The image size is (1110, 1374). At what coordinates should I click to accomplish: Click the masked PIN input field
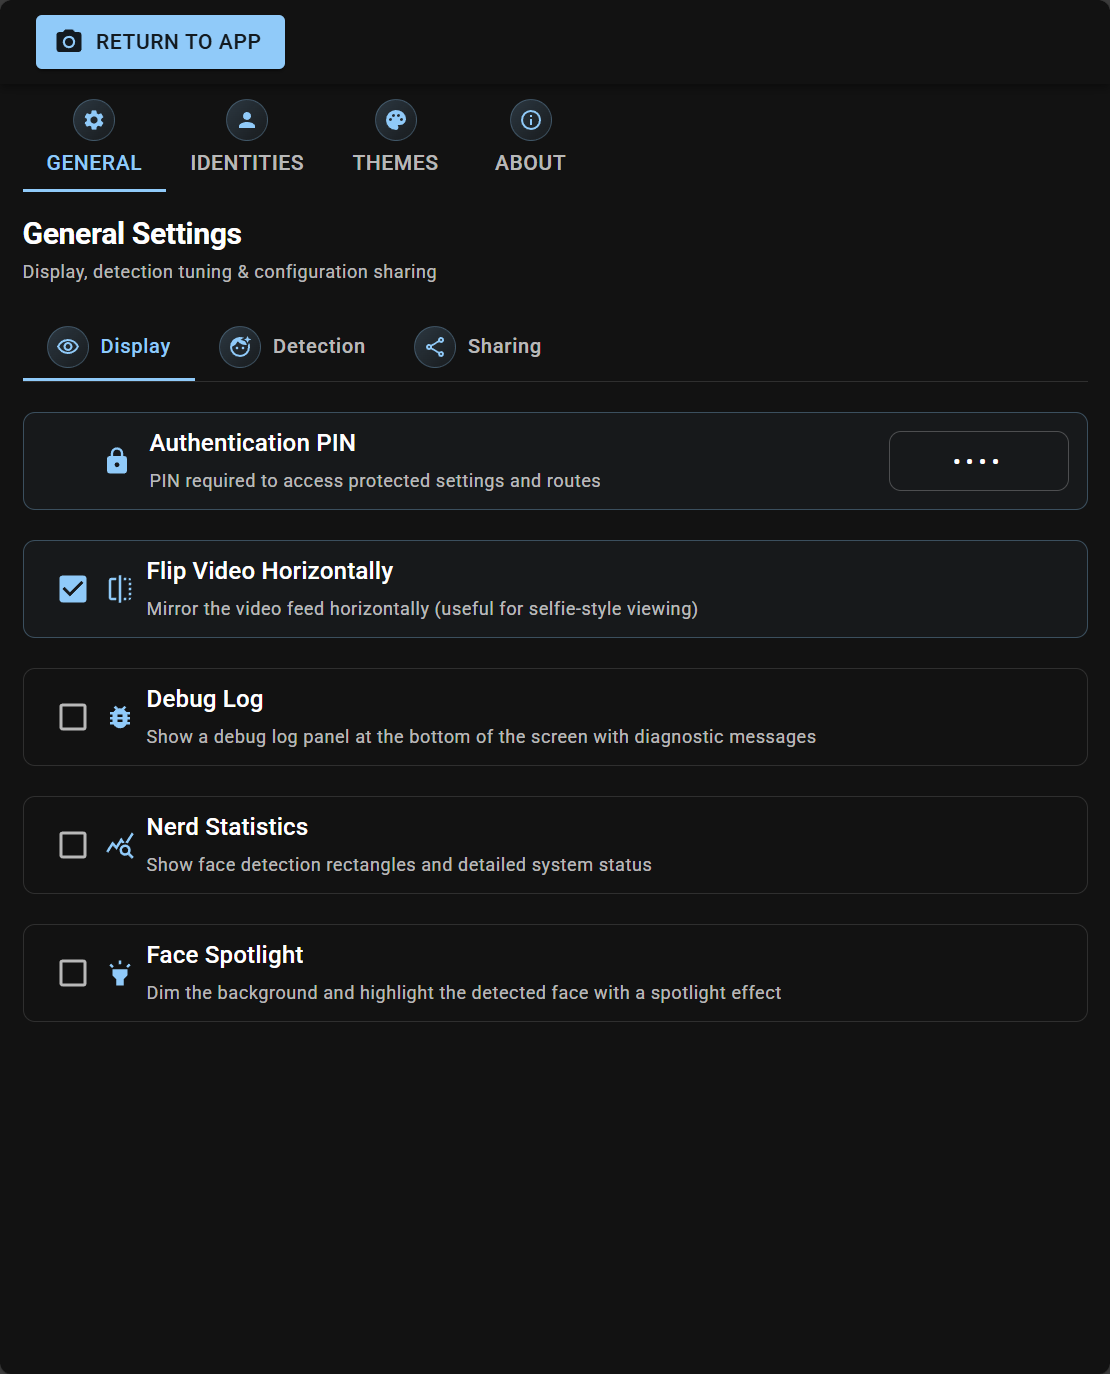pos(978,461)
